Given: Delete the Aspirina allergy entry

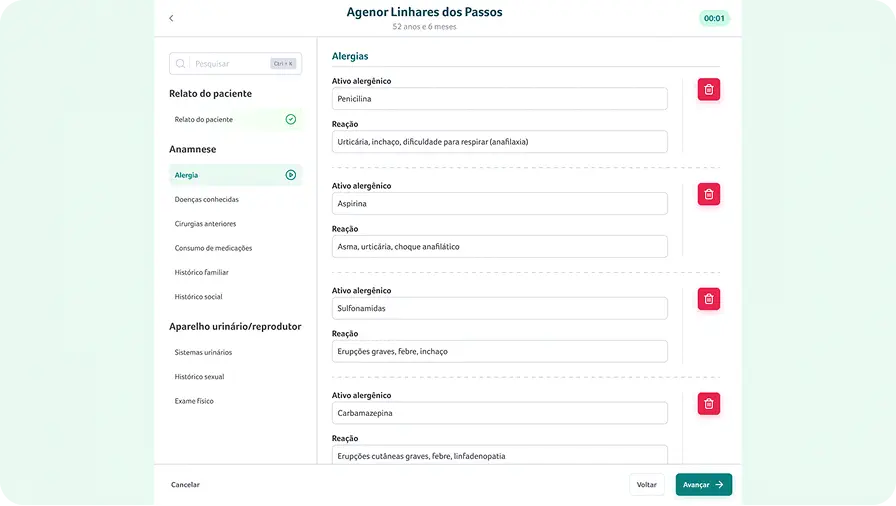Looking at the screenshot, I should [708, 194].
